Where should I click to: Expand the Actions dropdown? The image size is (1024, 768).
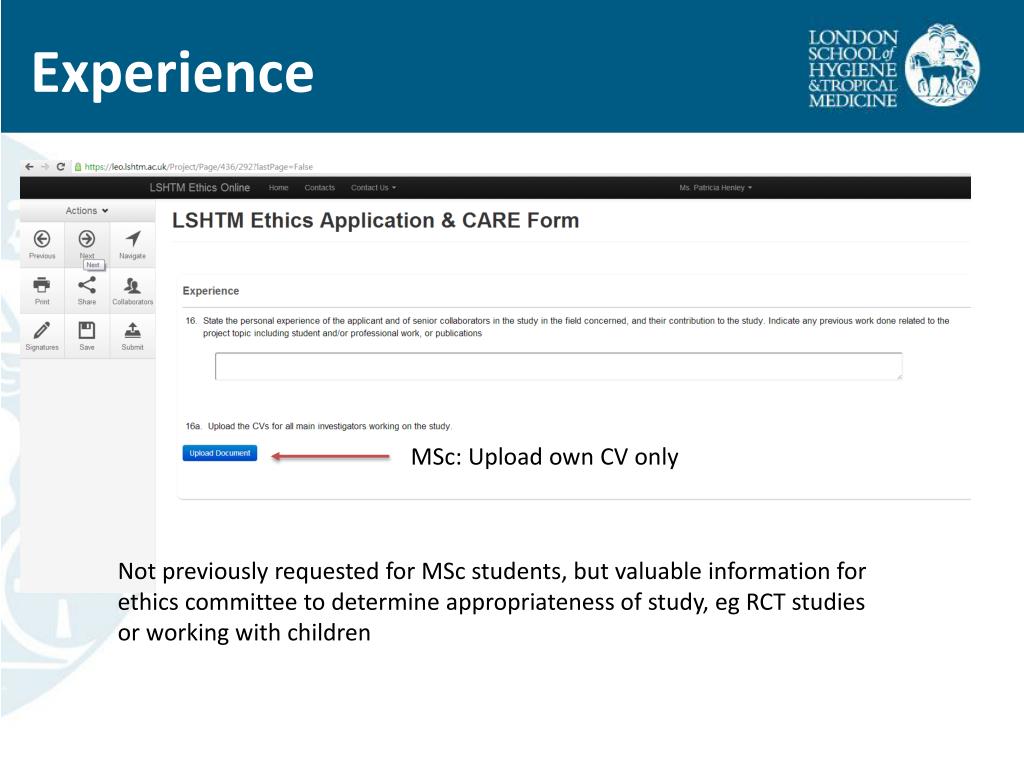click(87, 211)
